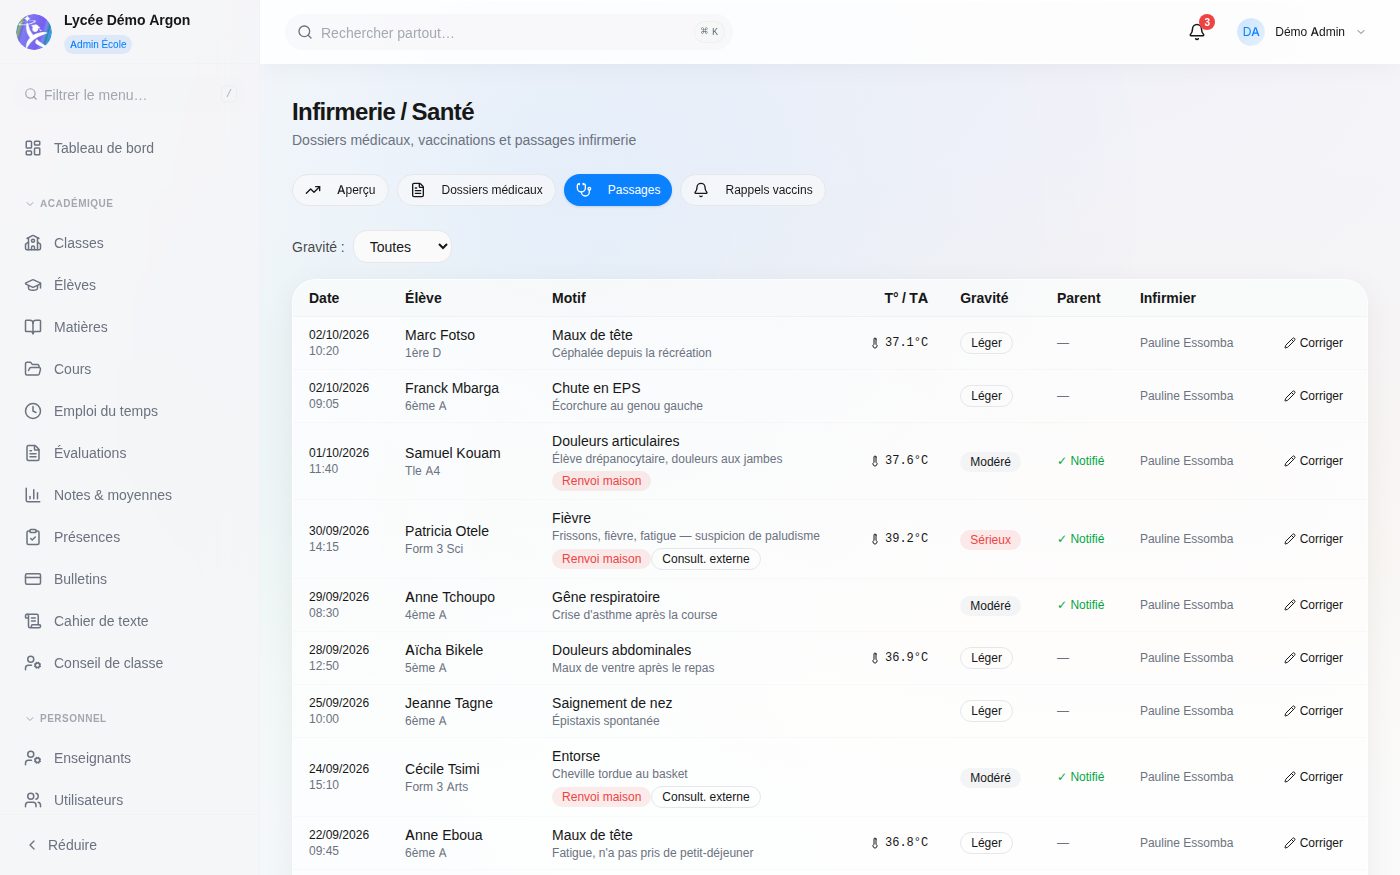Correct Marc Fotso's visit record
Image resolution: width=1400 pixels, height=875 pixels.
click(x=1313, y=343)
